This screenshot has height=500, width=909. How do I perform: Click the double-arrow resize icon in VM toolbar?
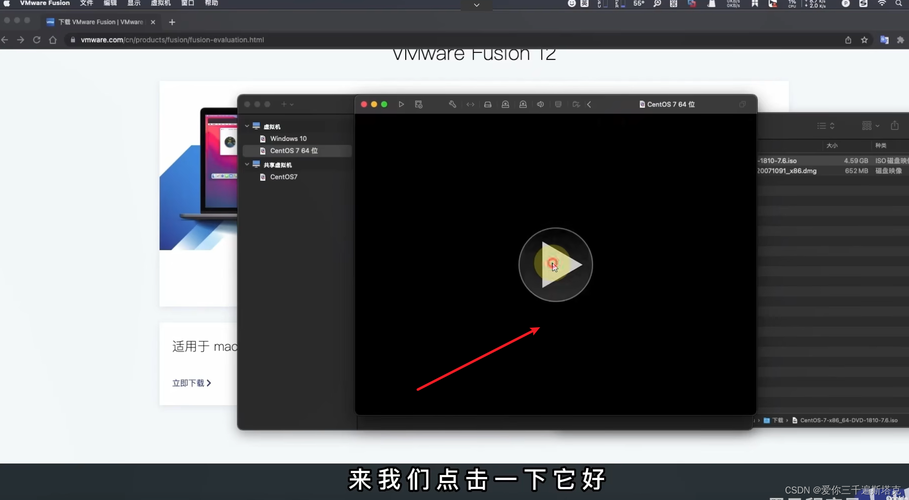point(470,104)
